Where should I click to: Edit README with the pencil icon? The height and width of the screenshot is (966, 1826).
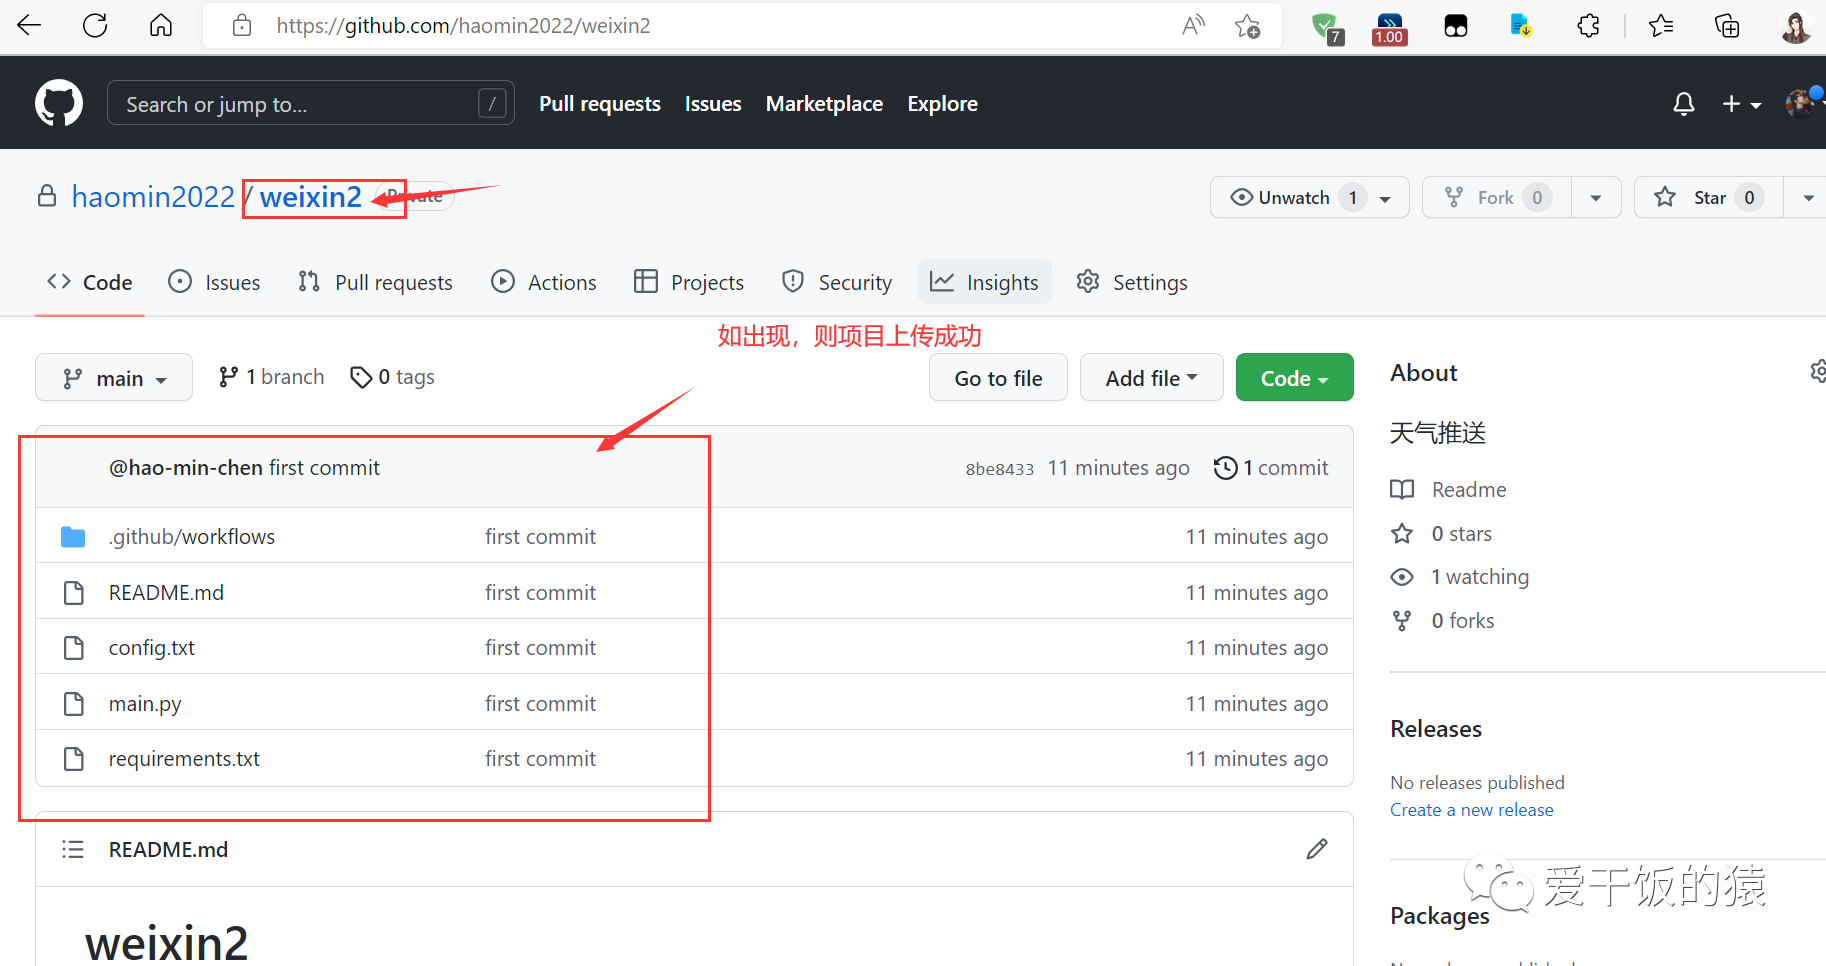click(1317, 849)
